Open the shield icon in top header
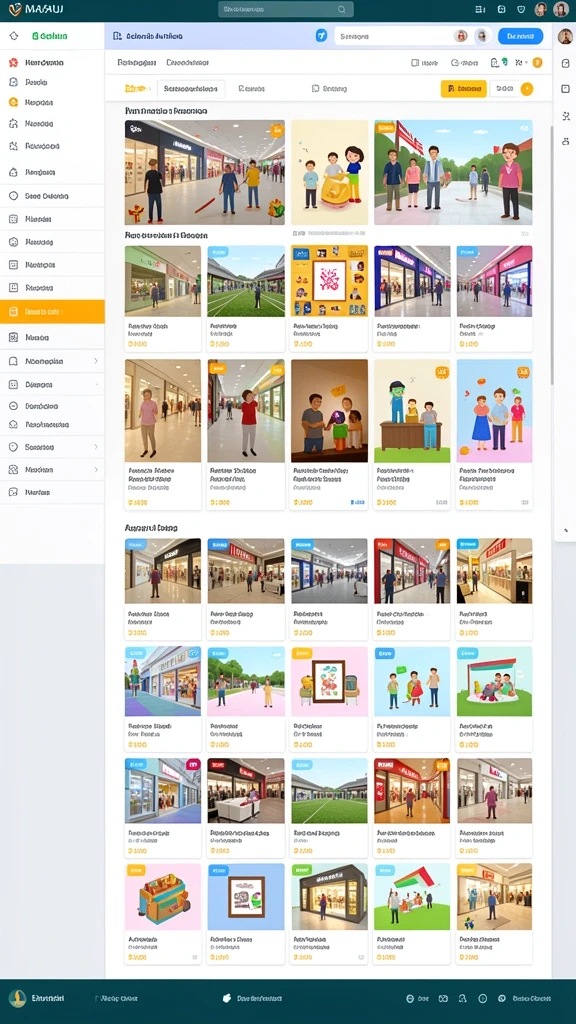Screen dimensions: 576x1024 click(520, 10)
